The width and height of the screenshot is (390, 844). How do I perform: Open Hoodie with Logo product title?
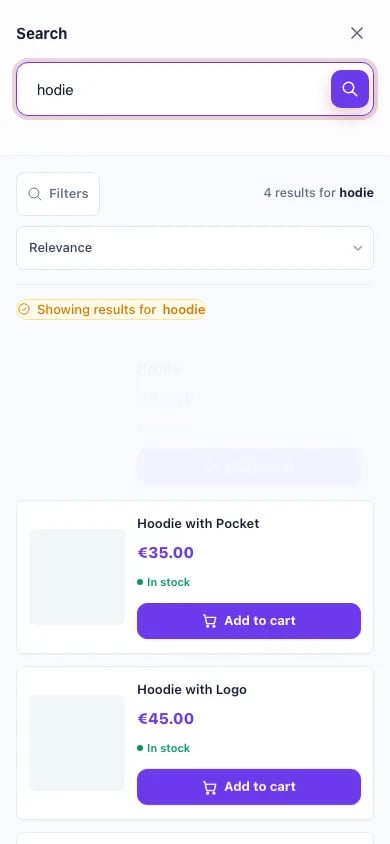pyautogui.click(x=192, y=690)
